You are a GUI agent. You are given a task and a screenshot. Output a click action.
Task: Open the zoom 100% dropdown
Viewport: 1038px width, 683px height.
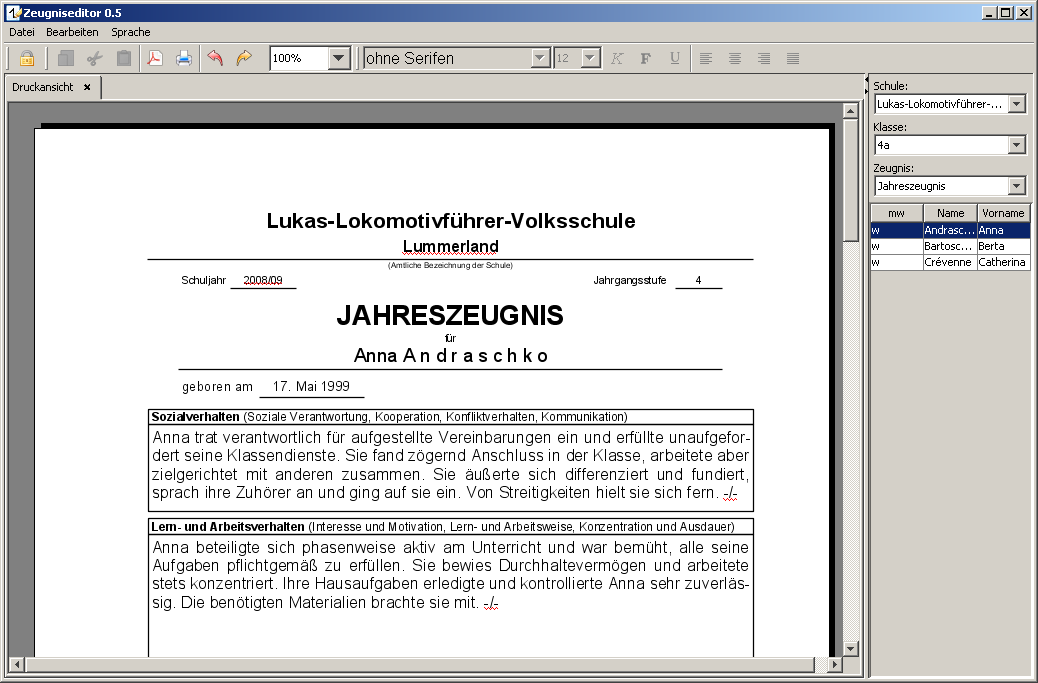click(x=339, y=58)
